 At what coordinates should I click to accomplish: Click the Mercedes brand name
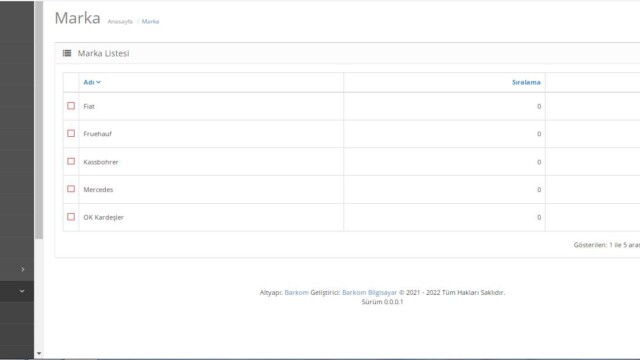coord(98,189)
